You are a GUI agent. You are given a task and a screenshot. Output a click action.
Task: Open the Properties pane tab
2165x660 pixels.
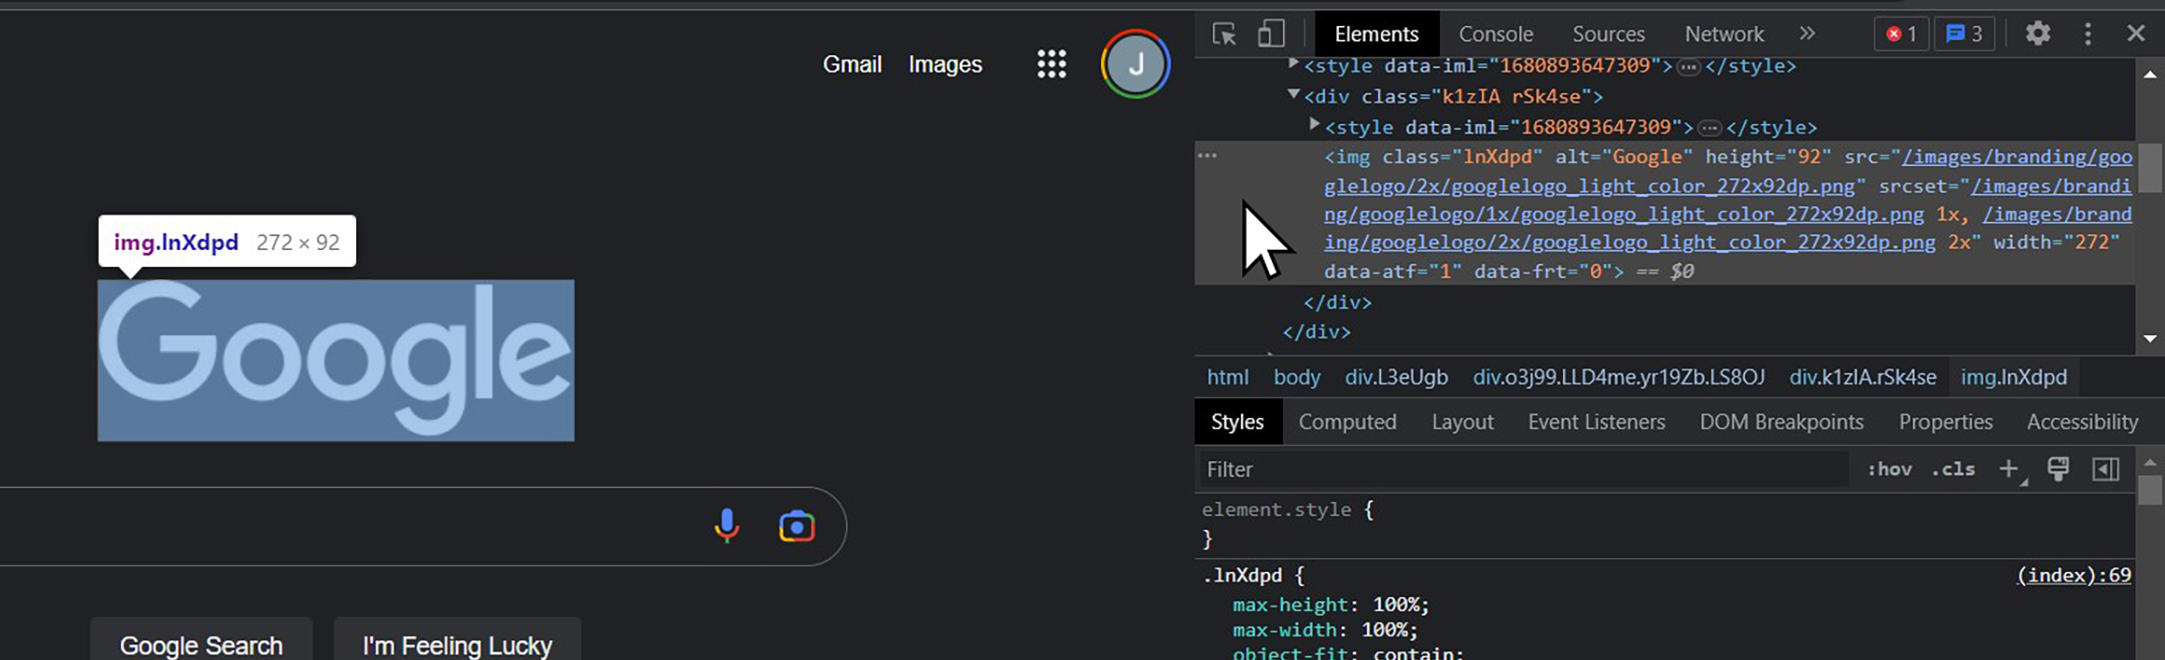[1945, 422]
